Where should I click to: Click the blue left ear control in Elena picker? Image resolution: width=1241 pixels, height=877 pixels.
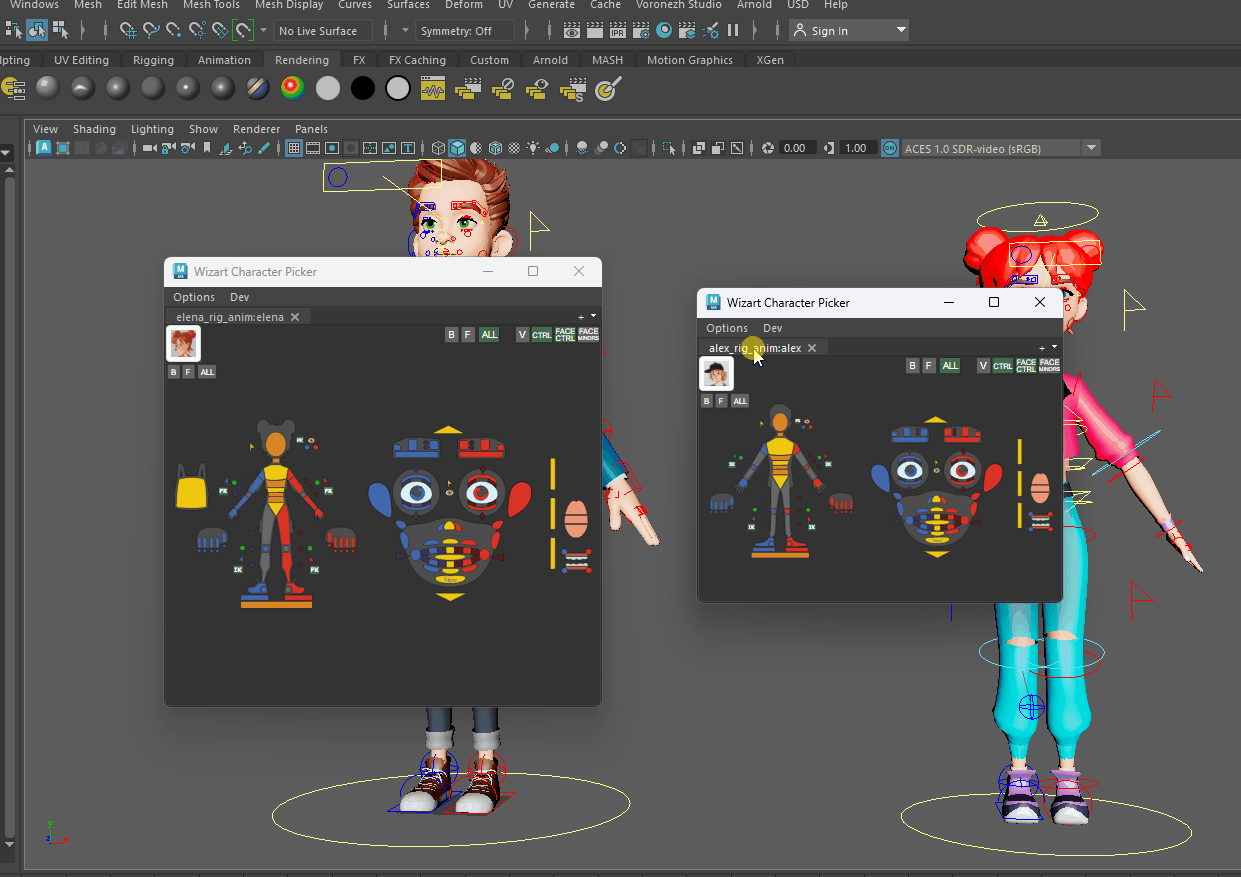380,499
